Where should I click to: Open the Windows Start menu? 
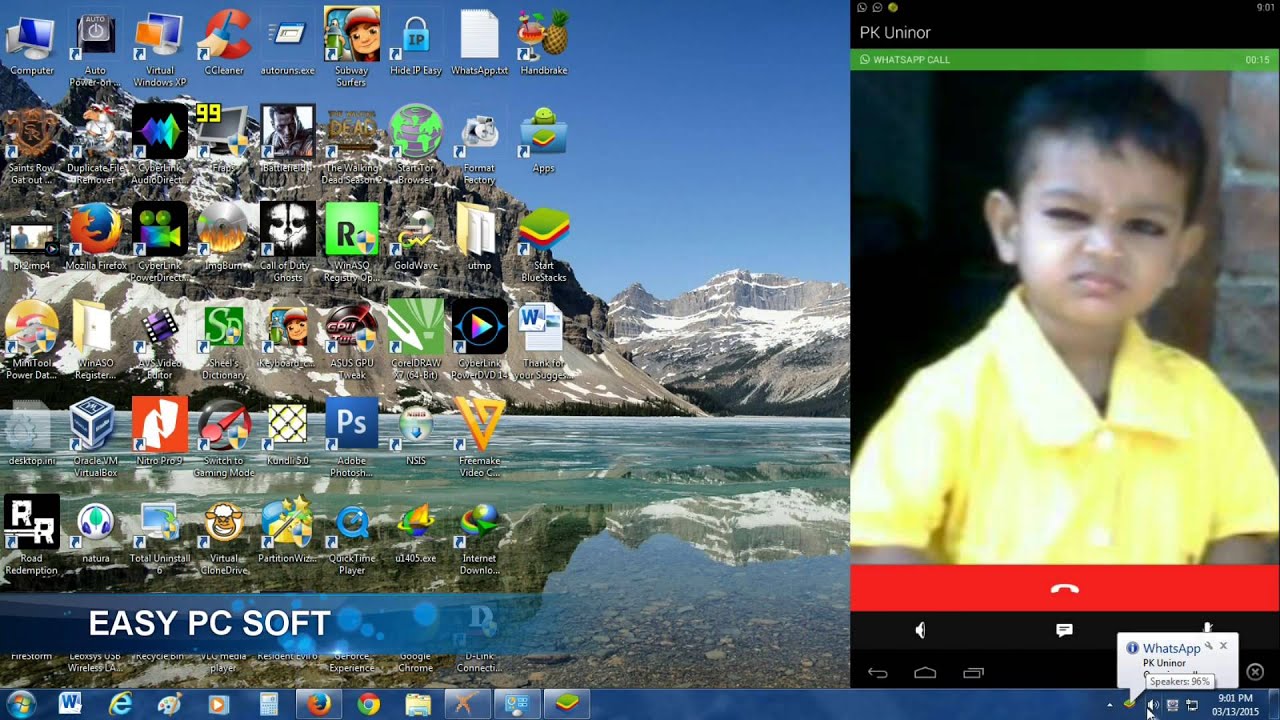pos(20,704)
